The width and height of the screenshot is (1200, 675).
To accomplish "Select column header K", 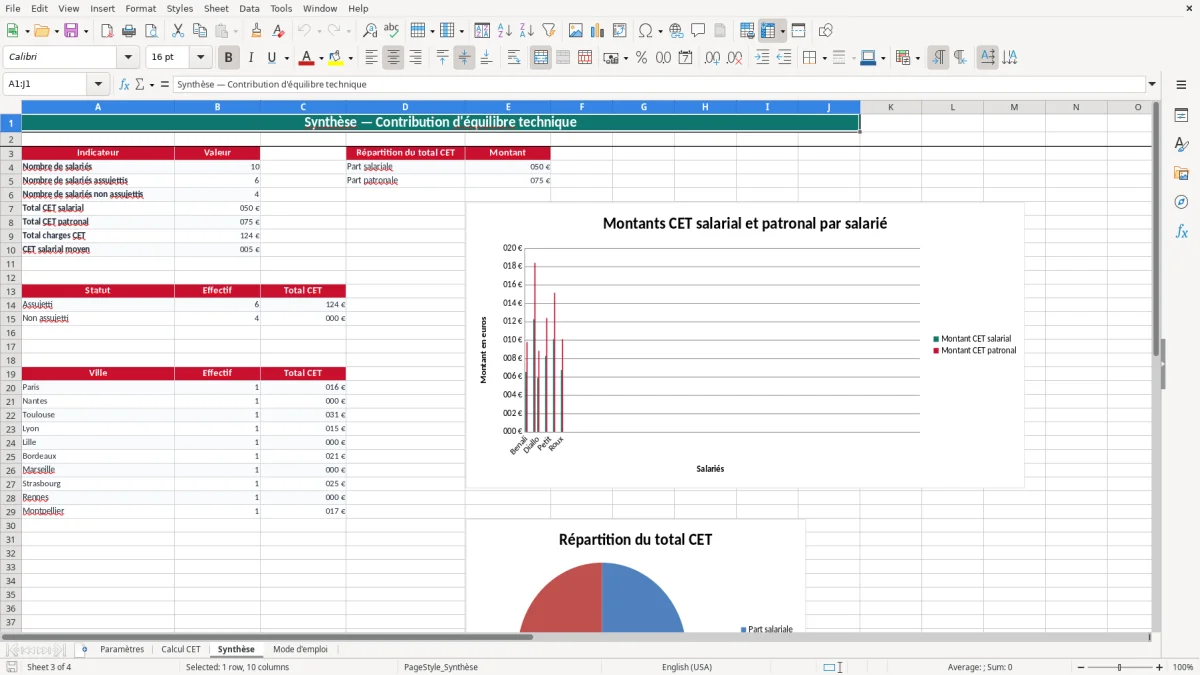I will pos(891,107).
